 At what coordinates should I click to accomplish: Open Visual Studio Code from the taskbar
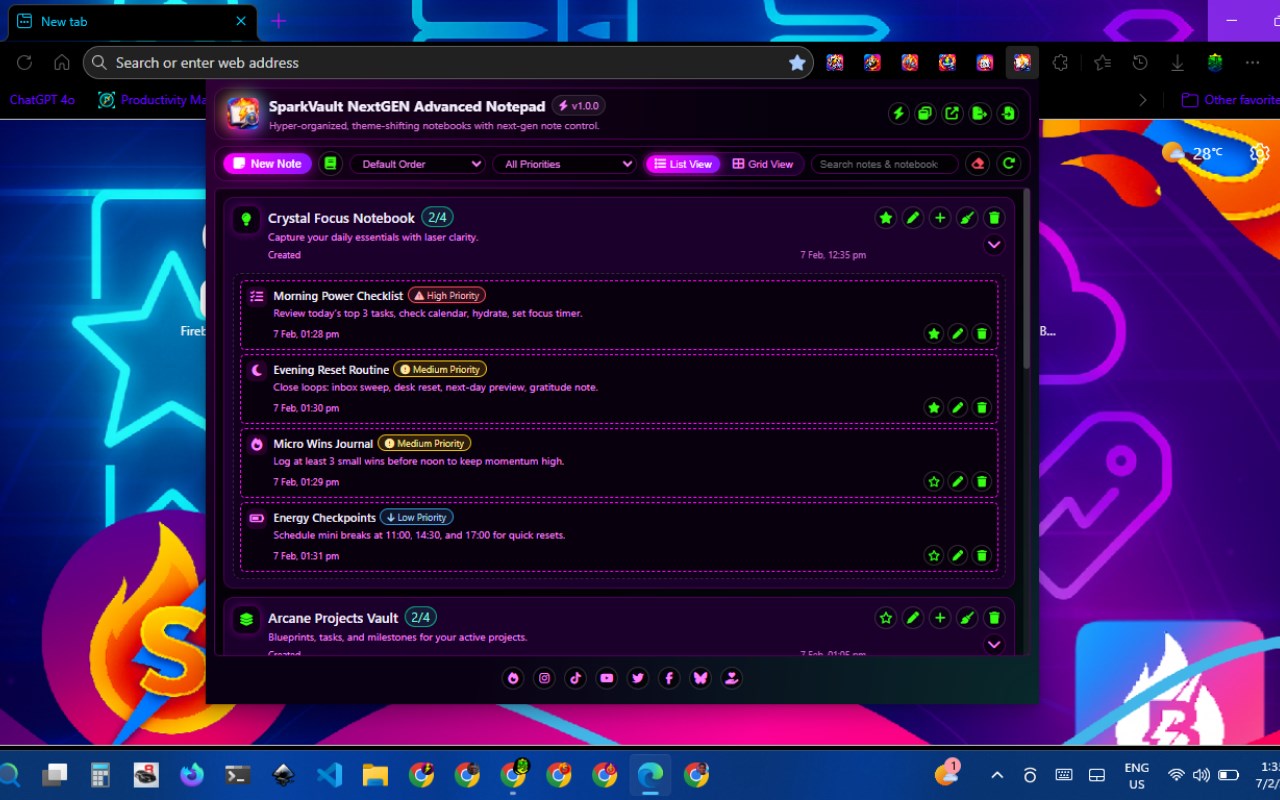[329, 774]
